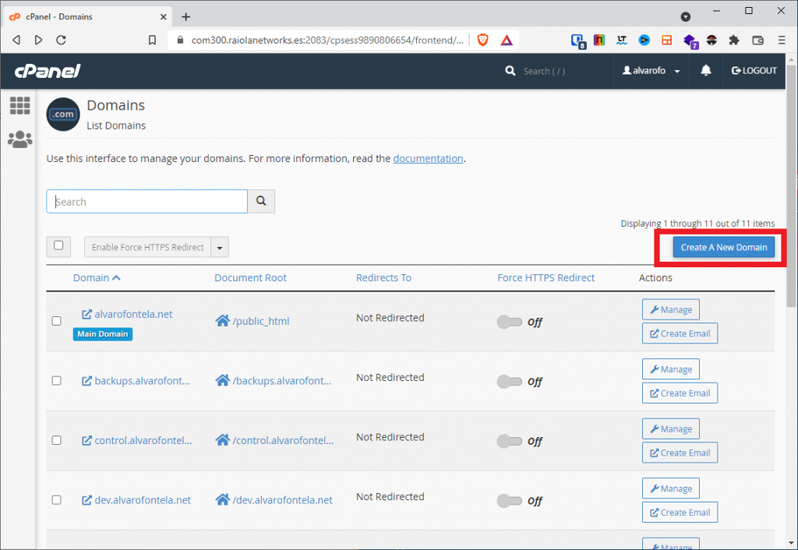This screenshot has width=798, height=550.
Task: Open the documentation link
Action: [x=428, y=159]
